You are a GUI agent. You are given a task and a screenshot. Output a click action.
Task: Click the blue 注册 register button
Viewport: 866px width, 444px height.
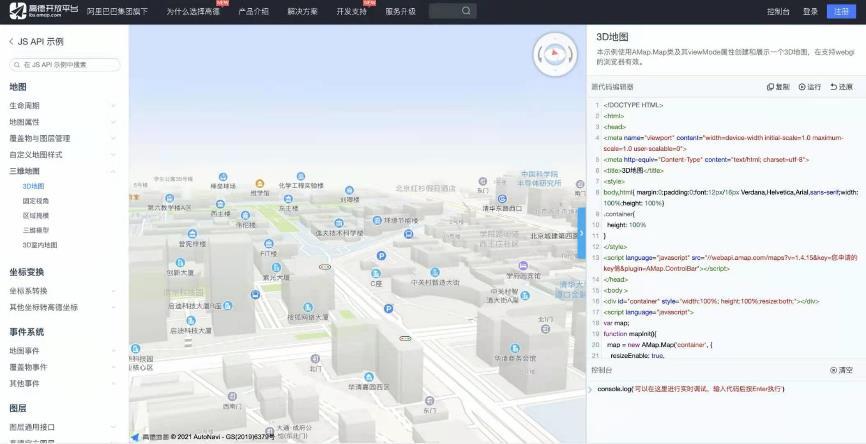(x=841, y=12)
